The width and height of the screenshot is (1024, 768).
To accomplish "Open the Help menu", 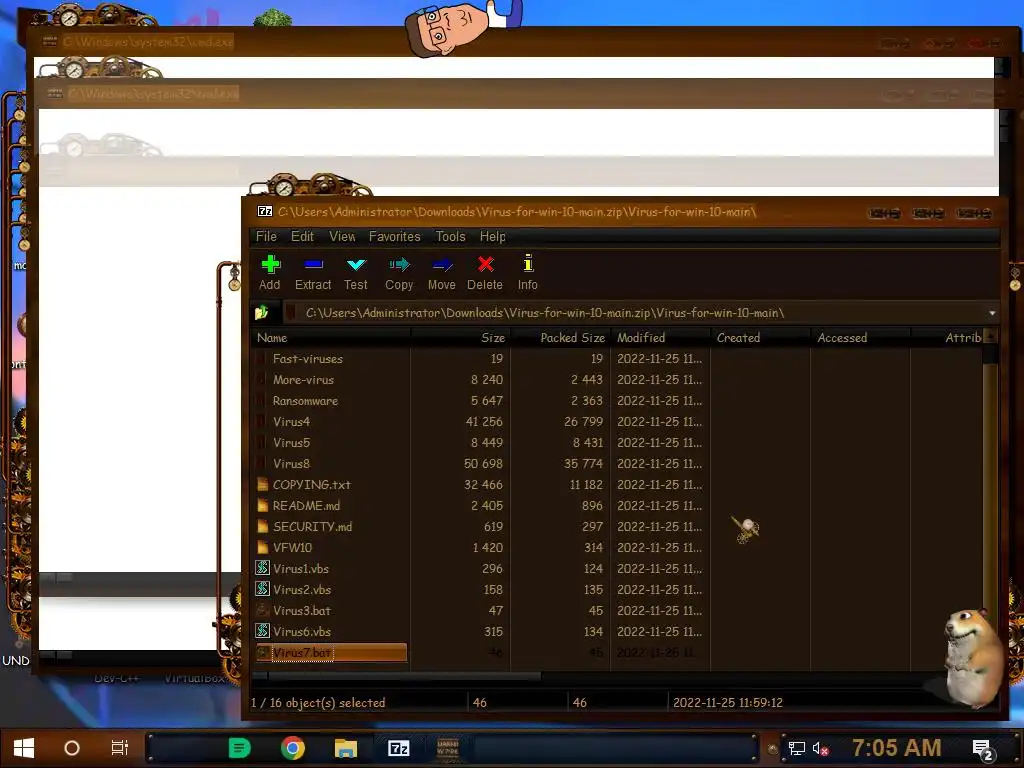I will [x=493, y=236].
